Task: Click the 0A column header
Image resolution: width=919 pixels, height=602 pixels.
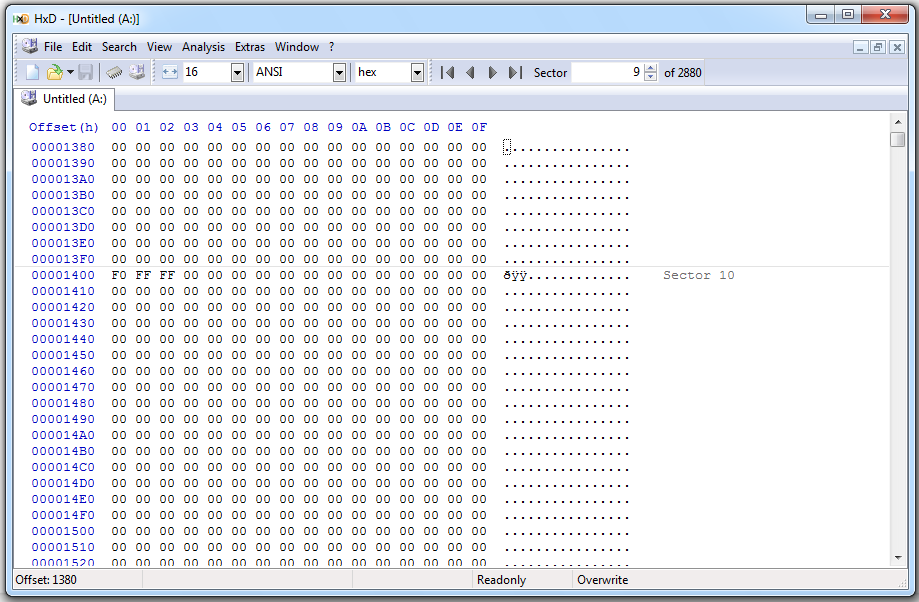Action: [x=359, y=127]
